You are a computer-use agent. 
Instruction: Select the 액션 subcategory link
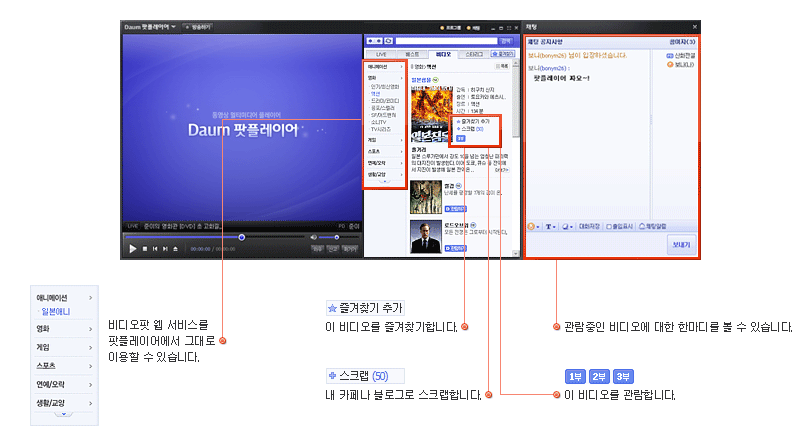375,93
